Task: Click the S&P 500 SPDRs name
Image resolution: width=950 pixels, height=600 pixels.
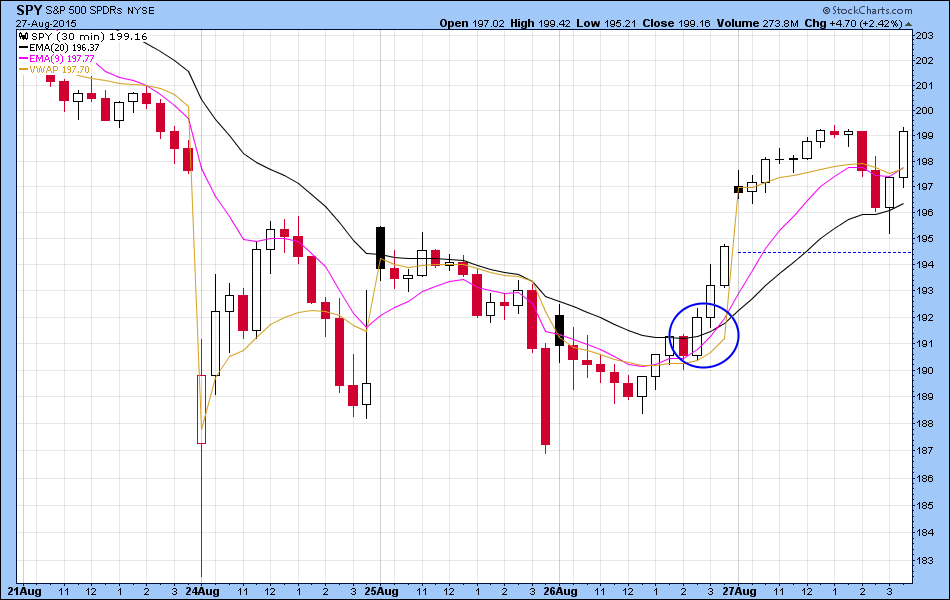Action: pos(84,11)
